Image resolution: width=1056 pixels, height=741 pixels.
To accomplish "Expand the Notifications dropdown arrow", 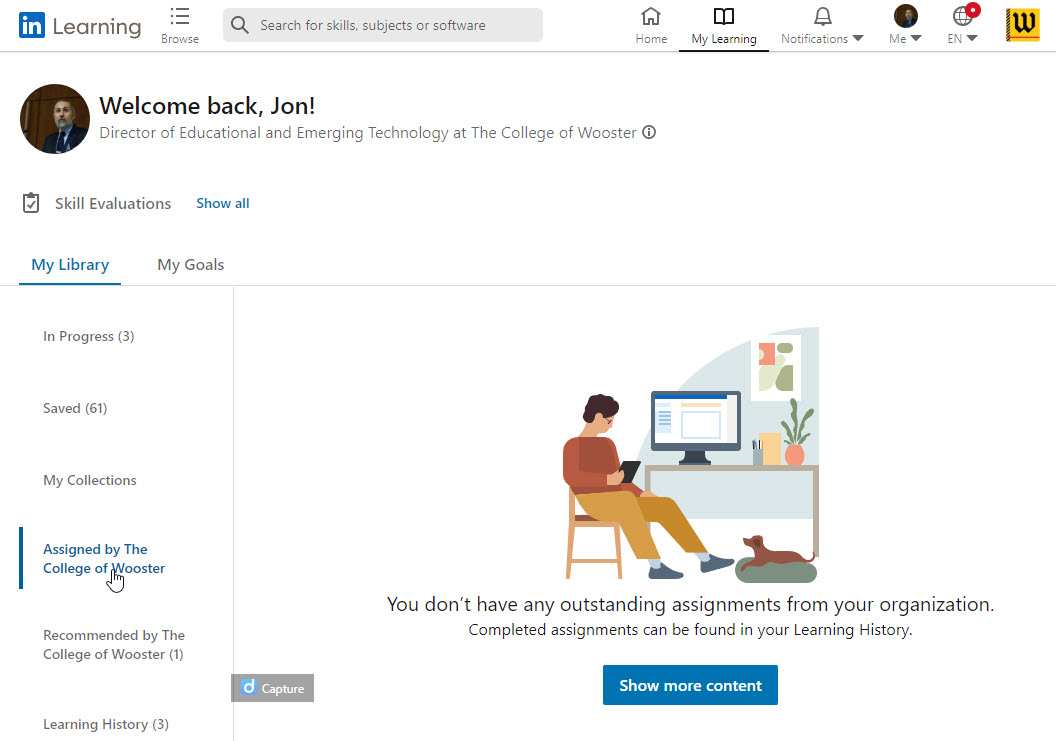I will (858, 39).
